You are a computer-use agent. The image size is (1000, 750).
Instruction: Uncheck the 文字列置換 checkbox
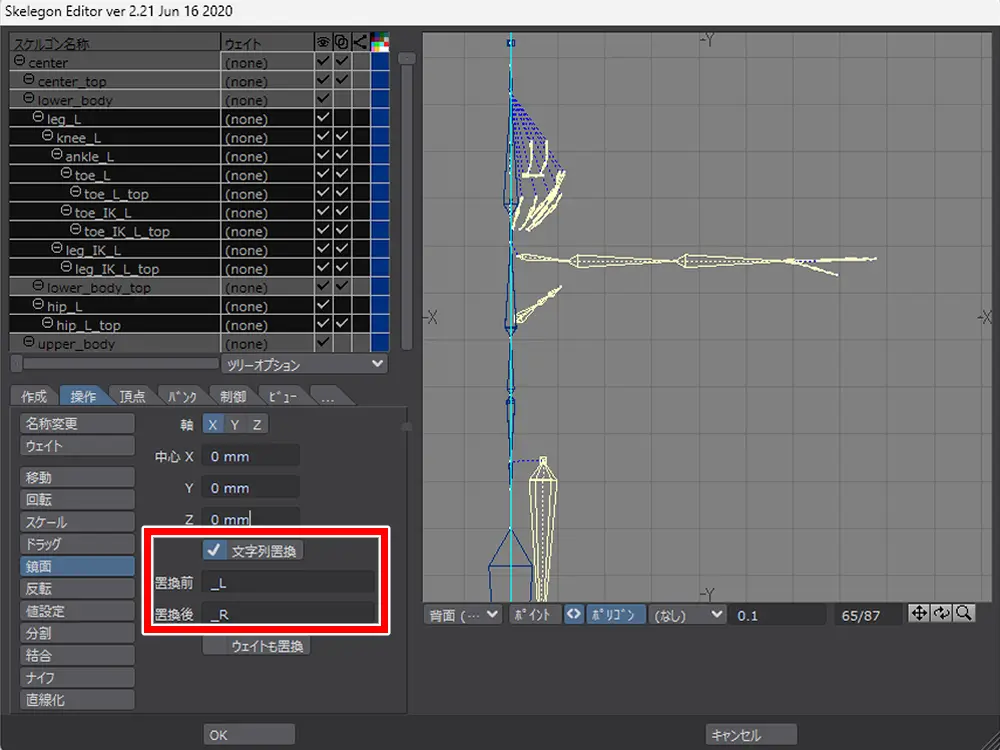213,550
